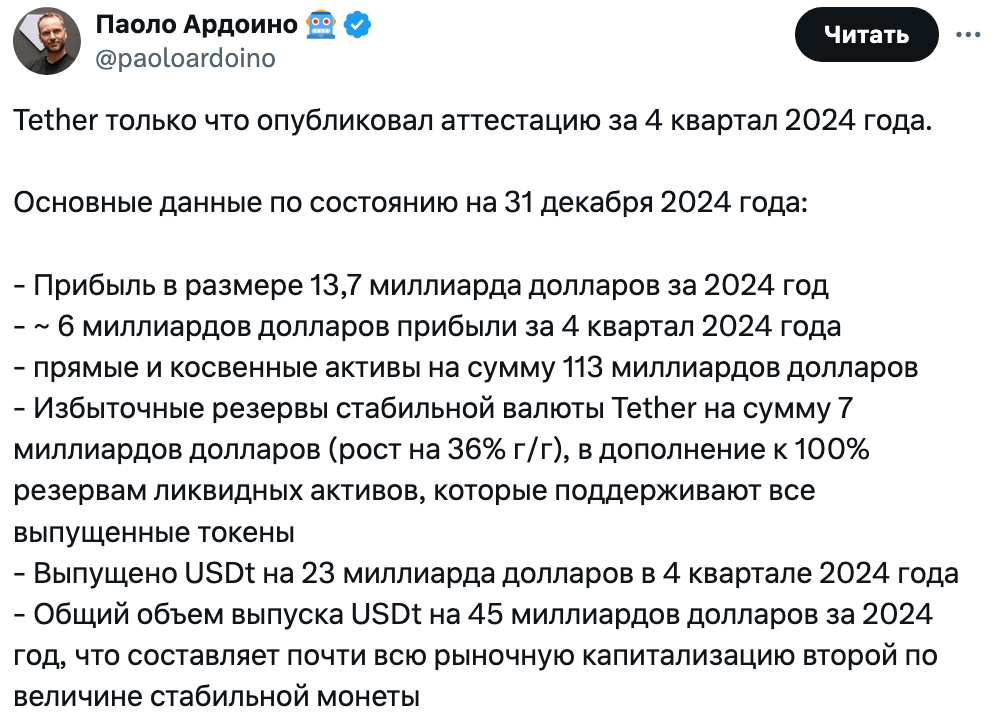Open the three-dot more options menu
Image resolution: width=996 pixels, height=723 pixels.
[x=968, y=35]
